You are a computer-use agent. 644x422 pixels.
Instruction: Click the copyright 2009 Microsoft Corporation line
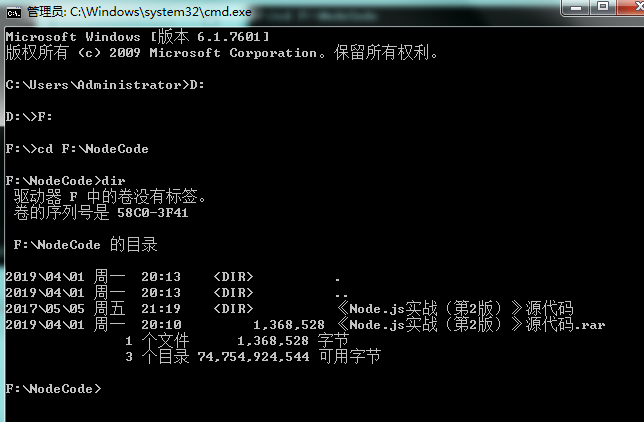(x=222, y=53)
